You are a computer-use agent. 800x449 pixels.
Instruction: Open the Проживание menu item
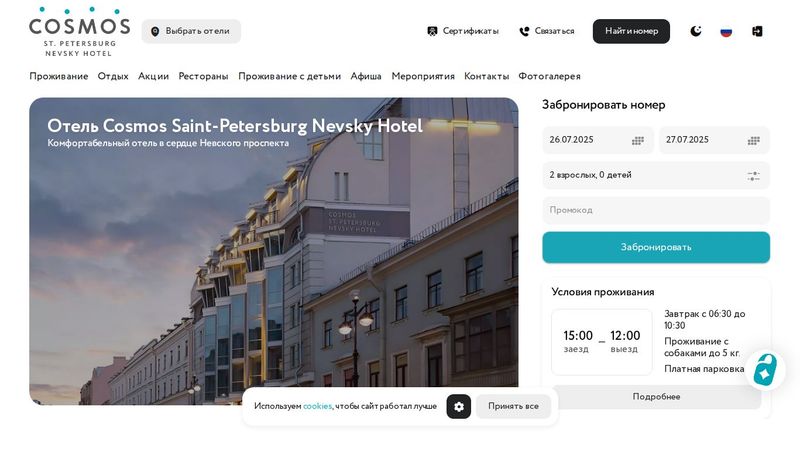tap(59, 76)
